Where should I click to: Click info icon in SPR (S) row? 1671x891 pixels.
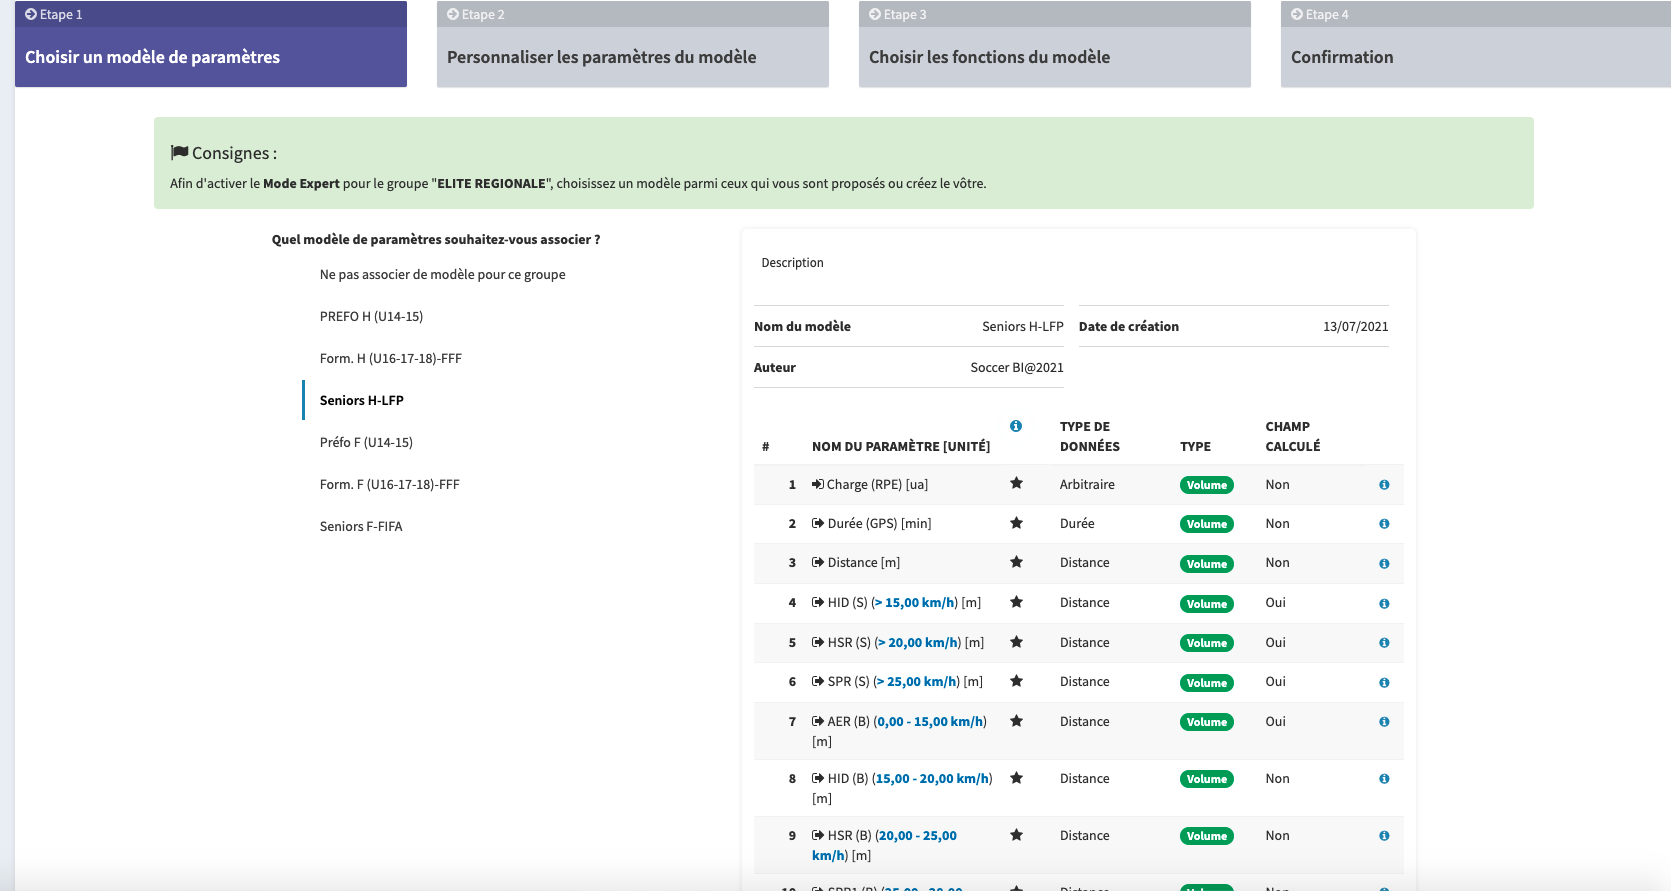tap(1384, 683)
